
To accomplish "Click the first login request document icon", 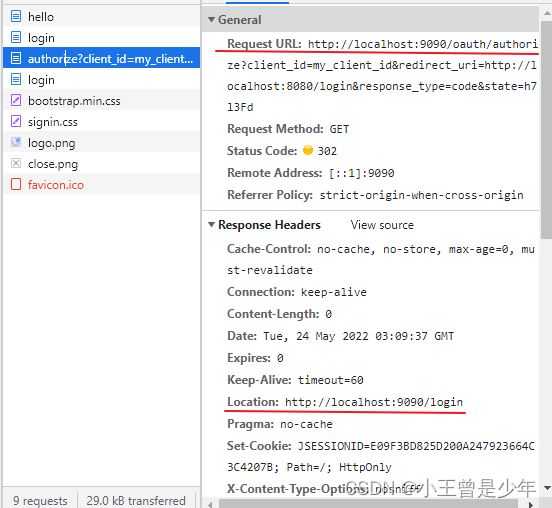I will [x=16, y=37].
